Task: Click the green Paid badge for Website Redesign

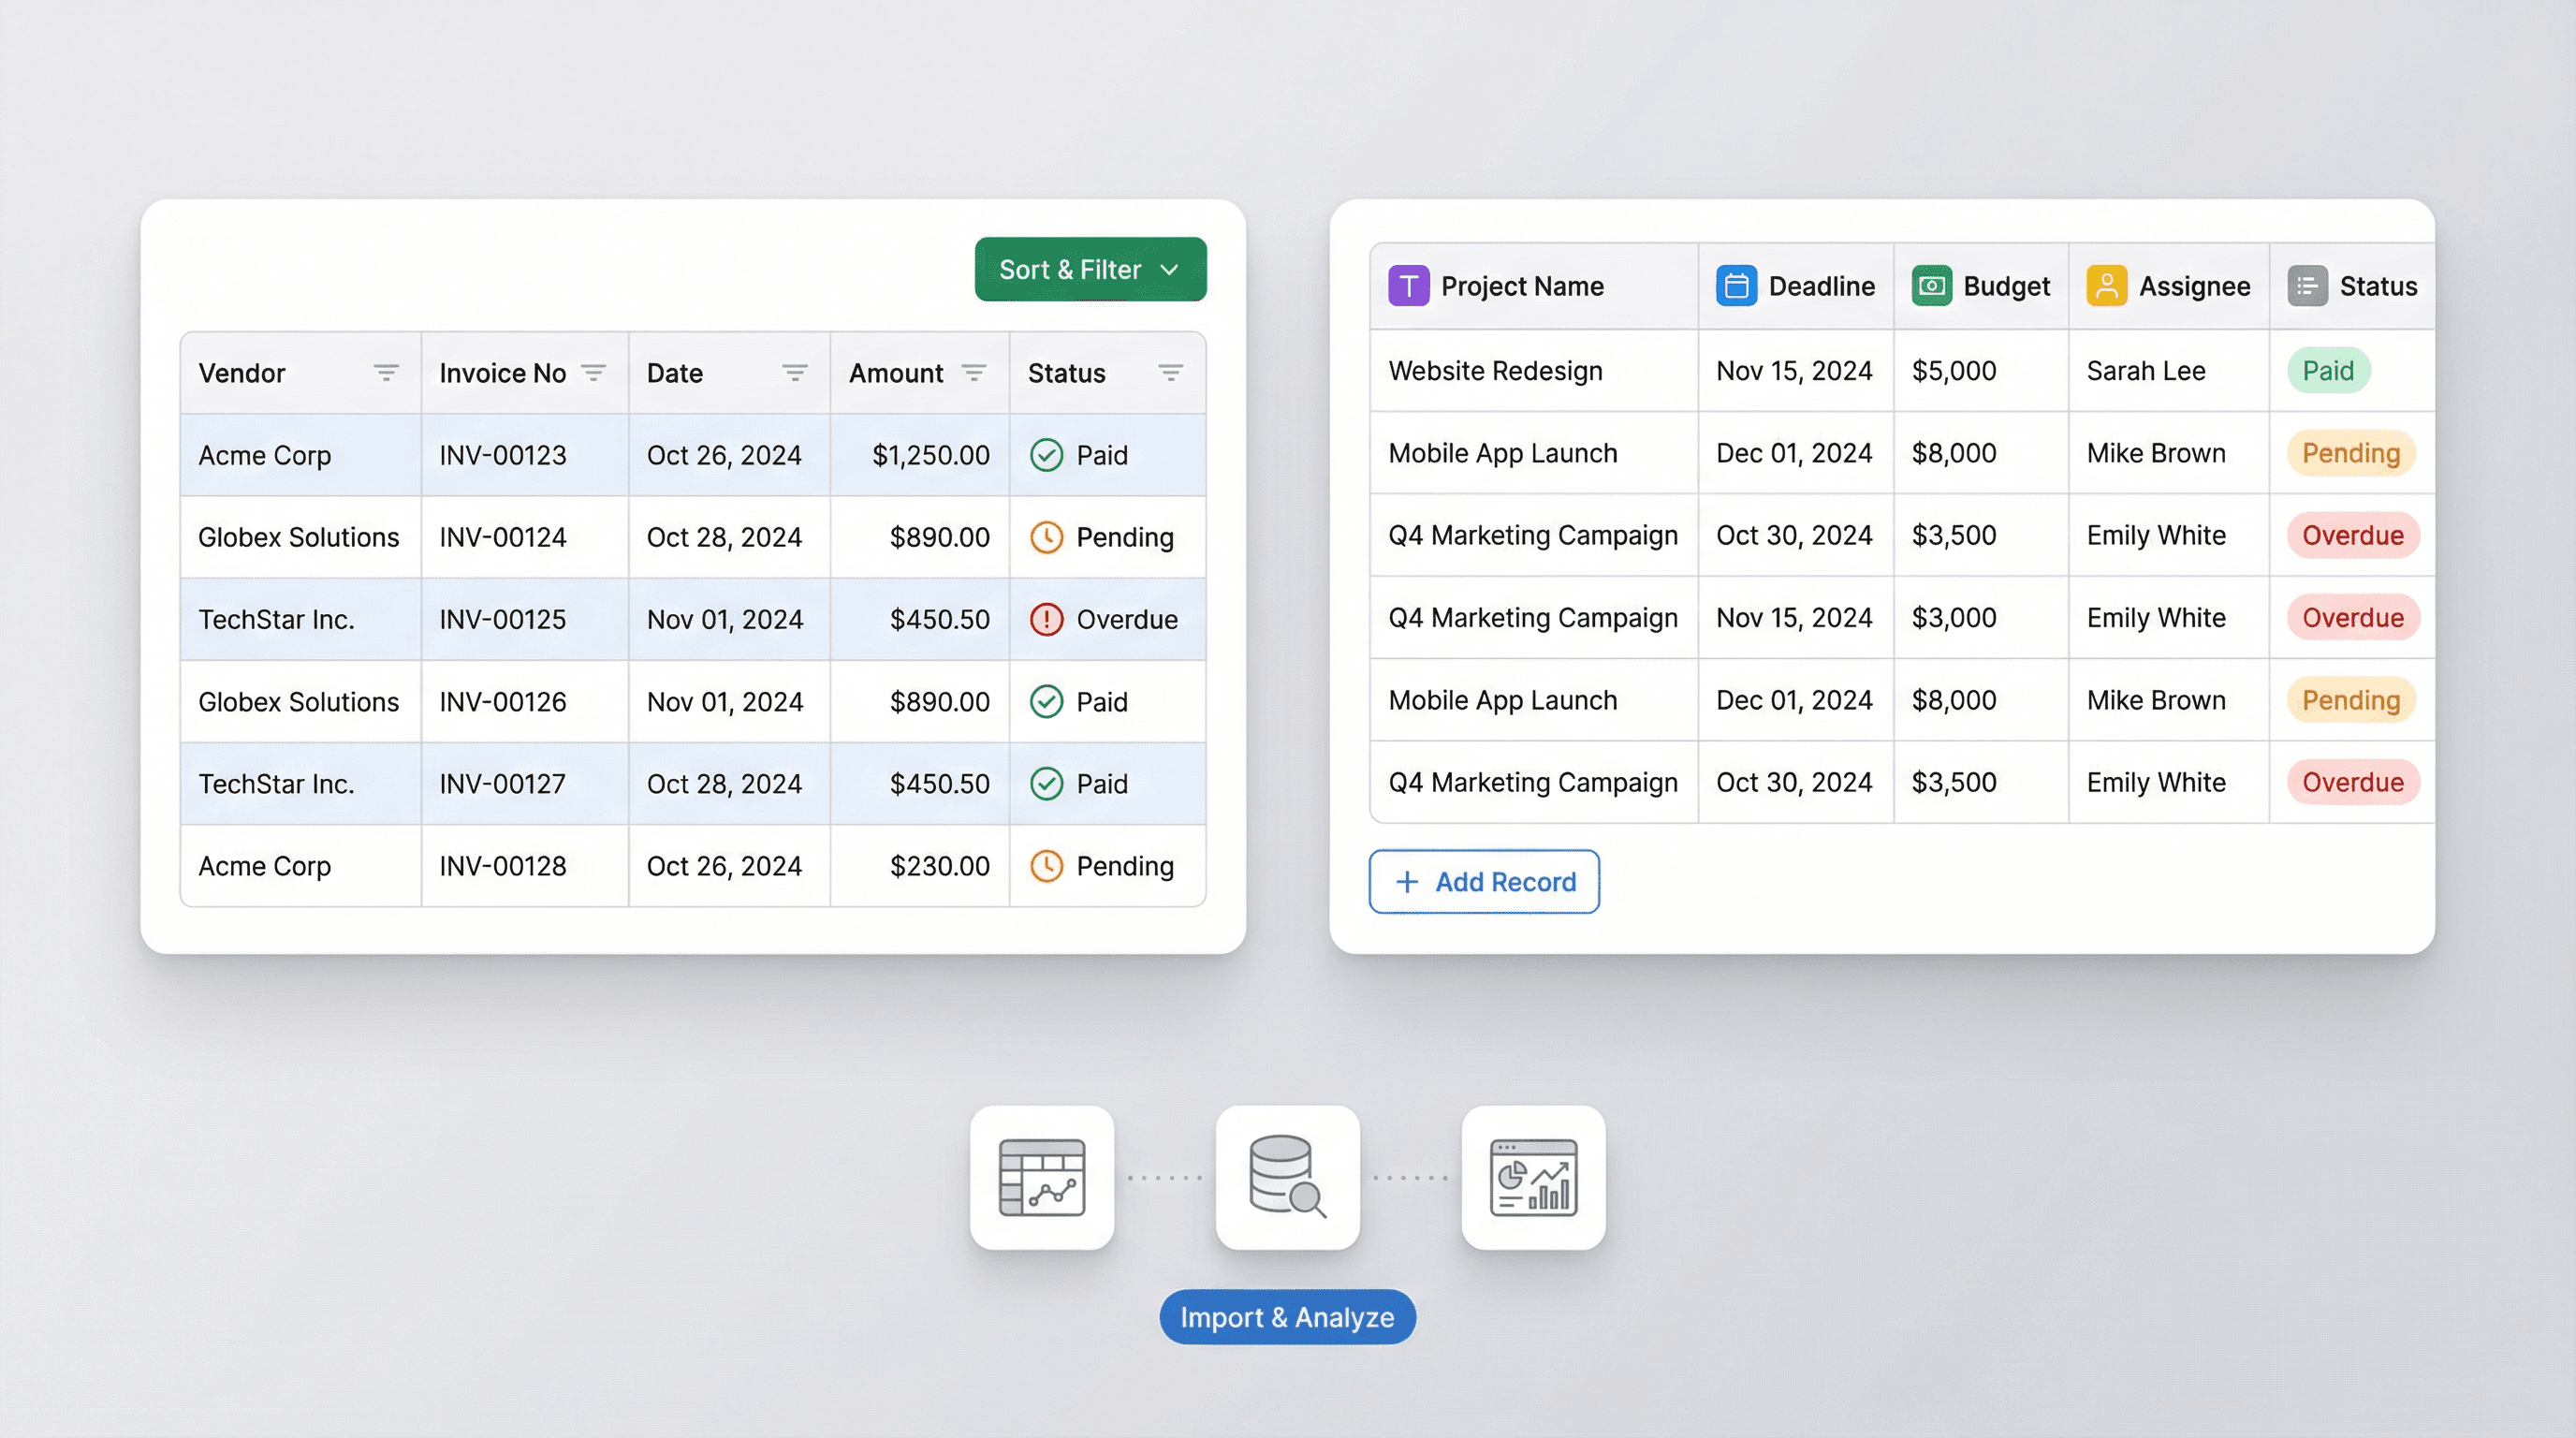Action: [2328, 371]
